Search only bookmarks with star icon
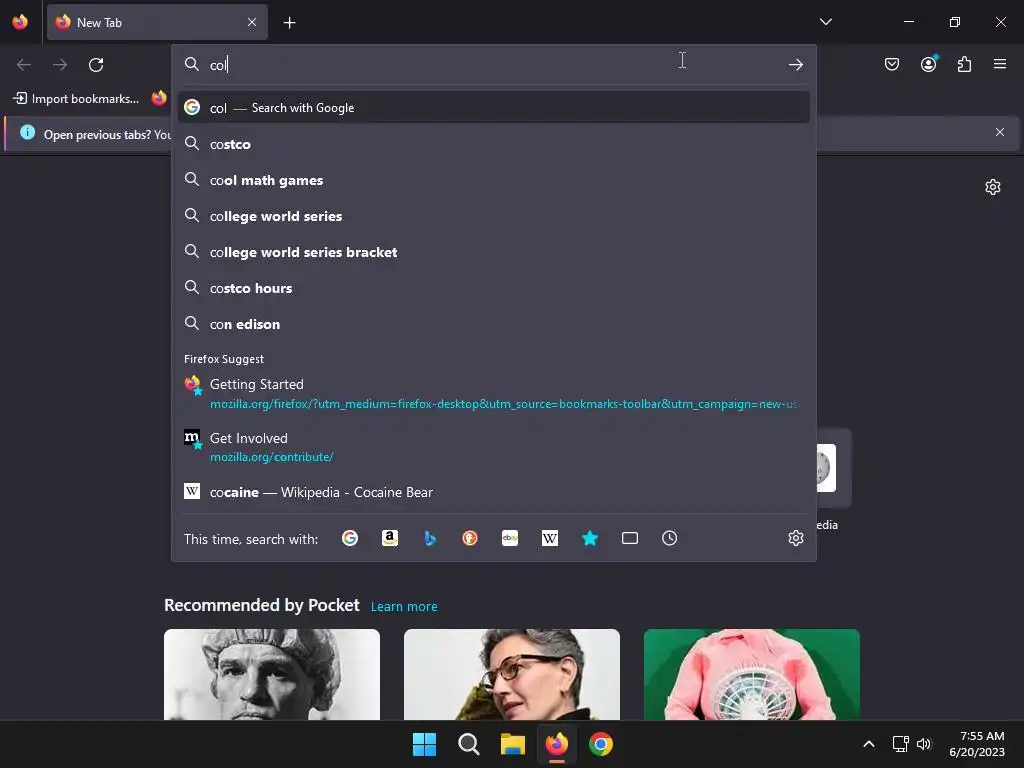 [x=590, y=538]
